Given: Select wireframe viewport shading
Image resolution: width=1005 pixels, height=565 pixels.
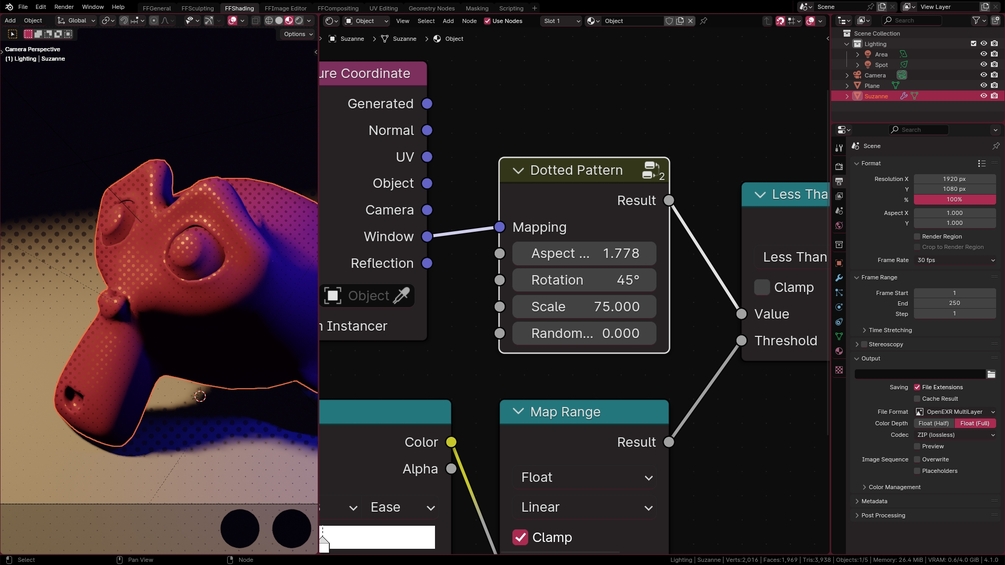Looking at the screenshot, I should [269, 20].
